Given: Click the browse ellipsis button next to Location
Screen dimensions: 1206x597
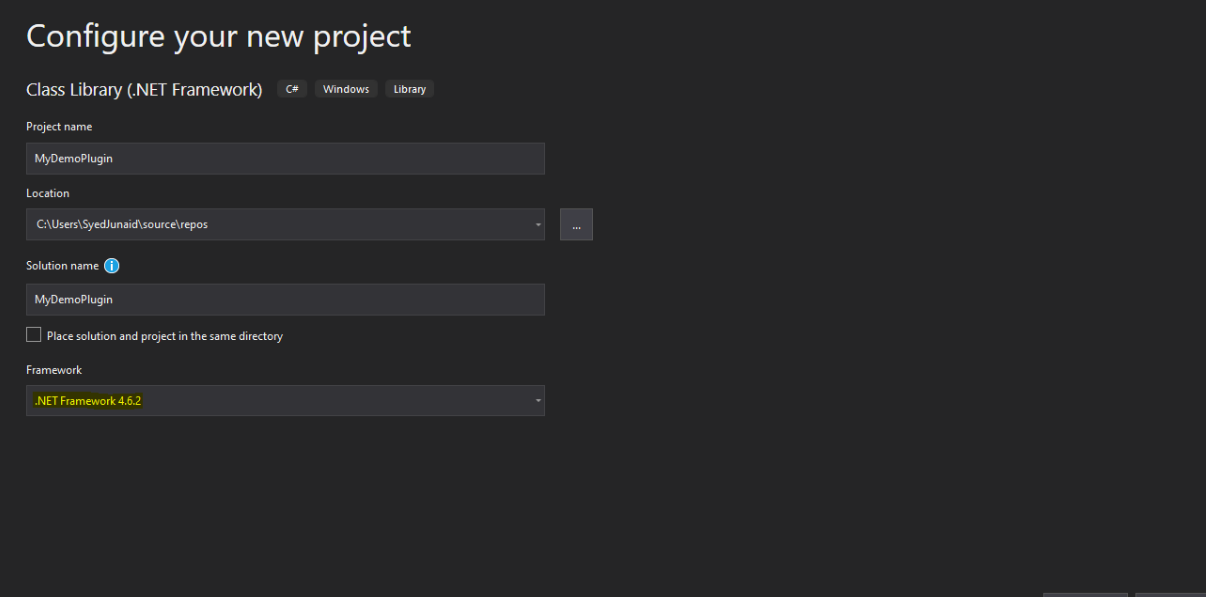Looking at the screenshot, I should [576, 224].
